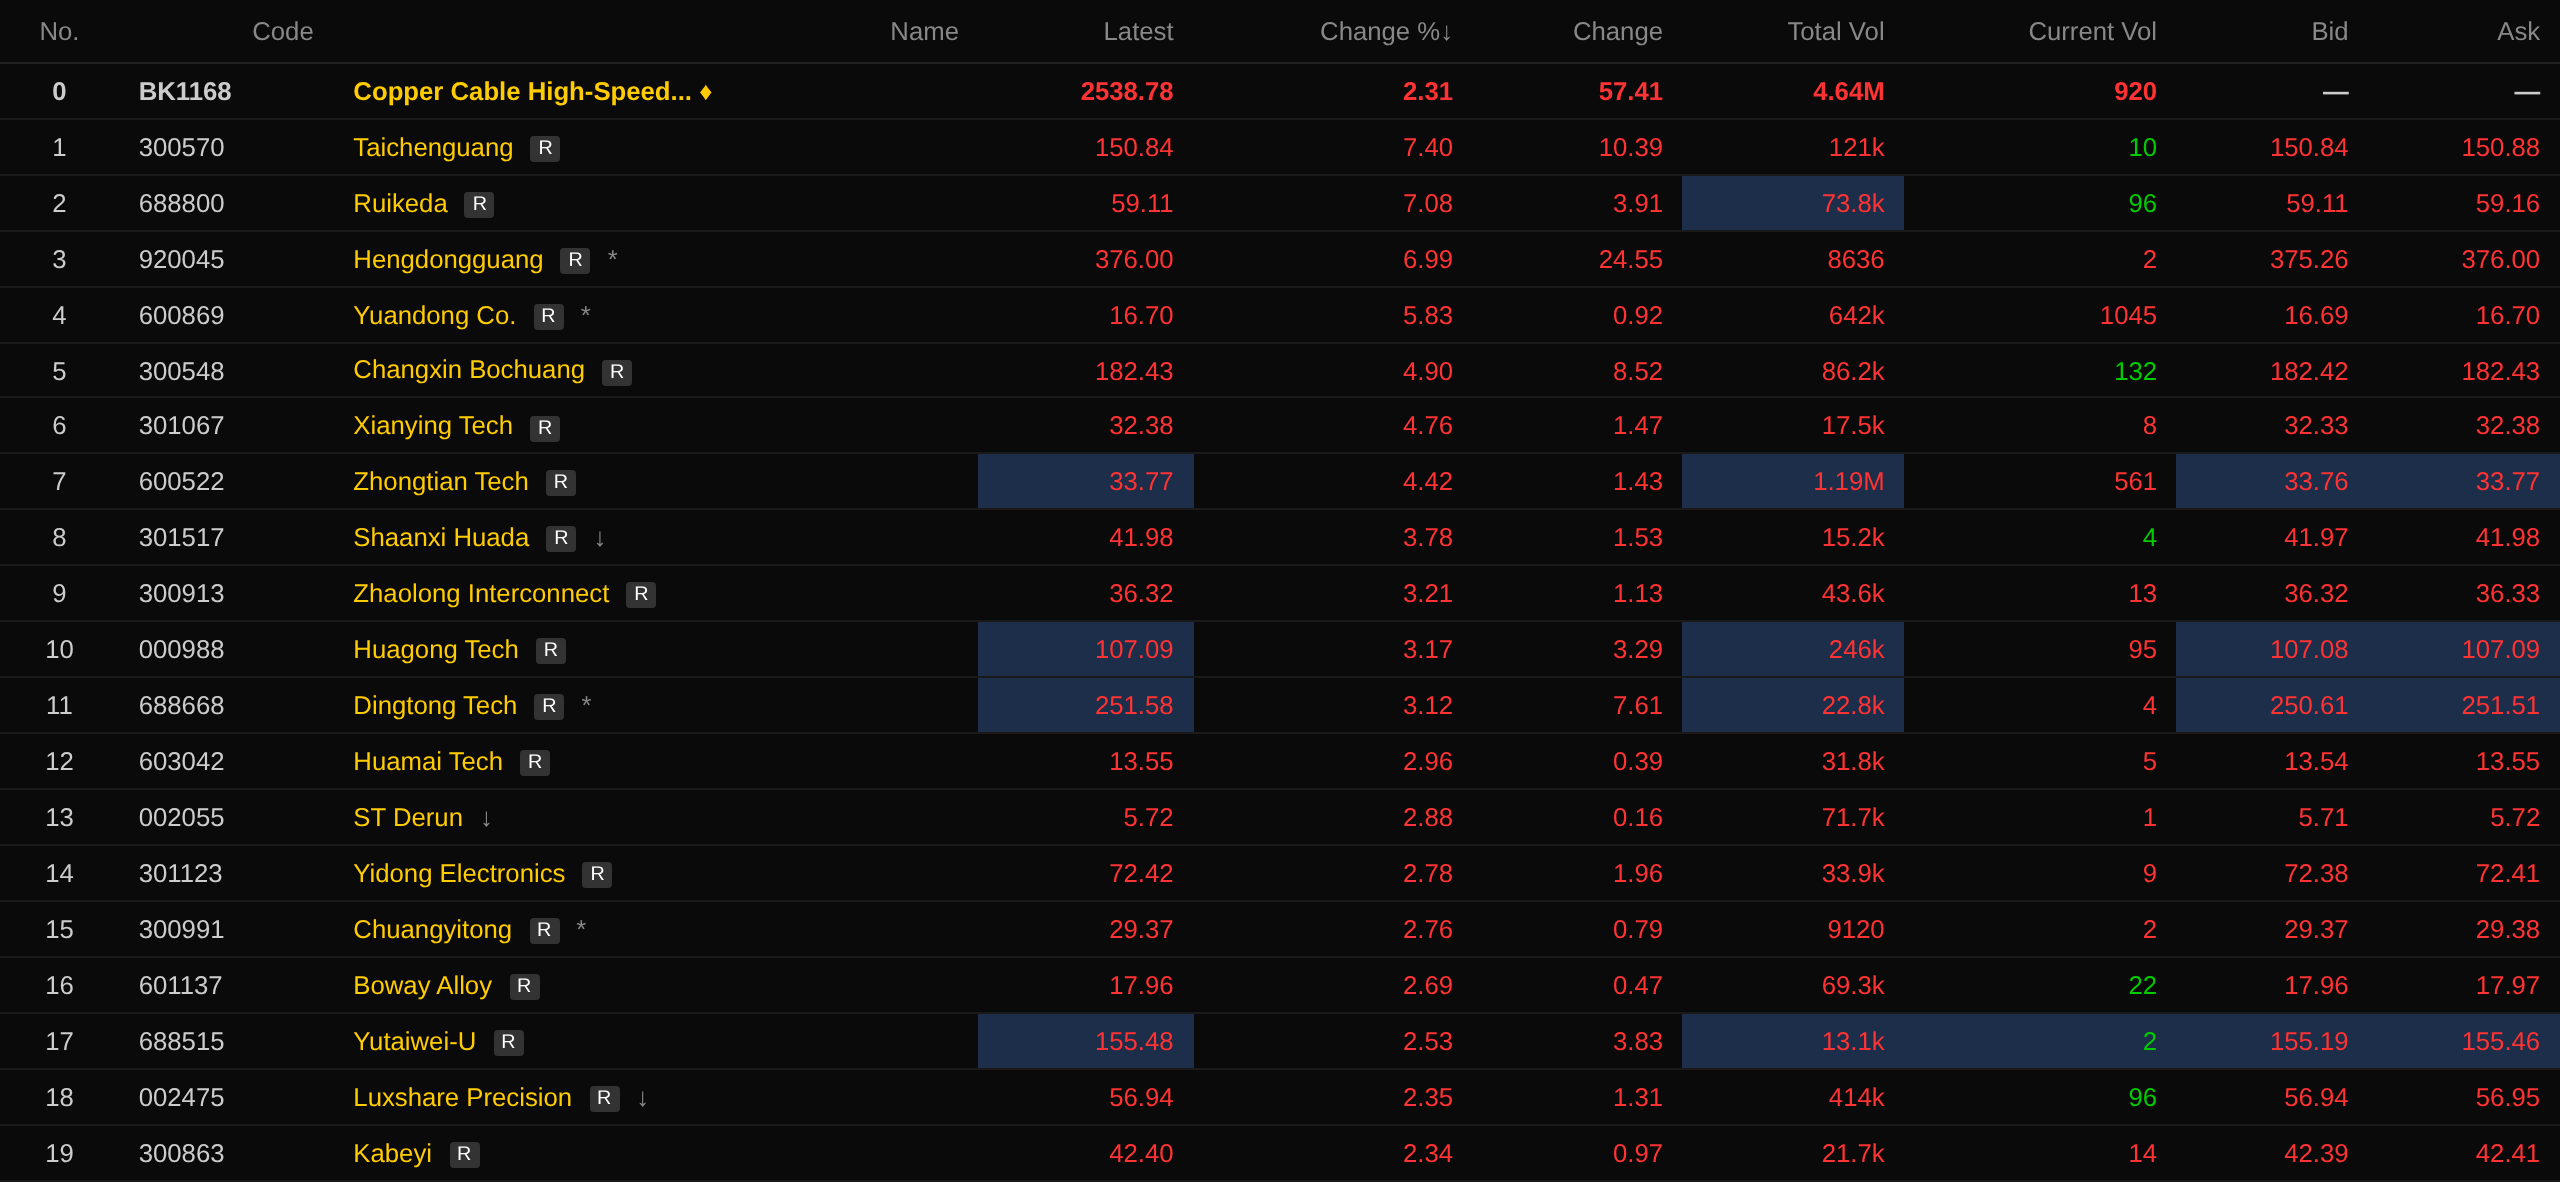Screen dimensions: 2560x1196
Task: Click the sector index value 2538.78
Action: pyautogui.click(x=1127, y=92)
